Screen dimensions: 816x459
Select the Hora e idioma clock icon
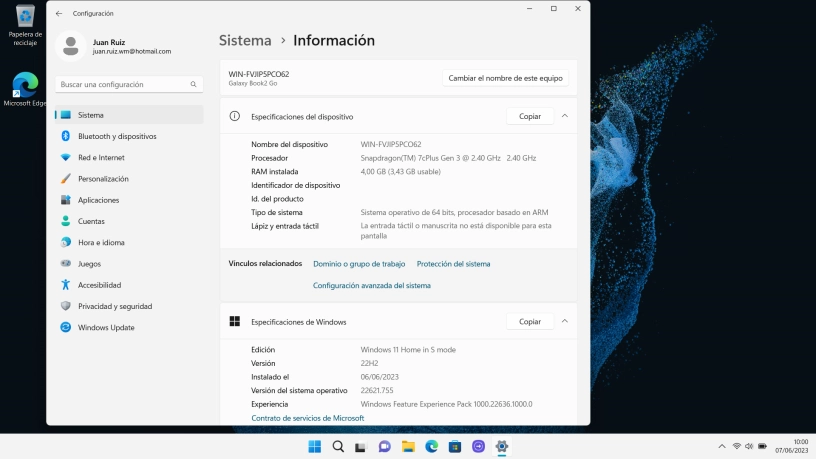66,243
